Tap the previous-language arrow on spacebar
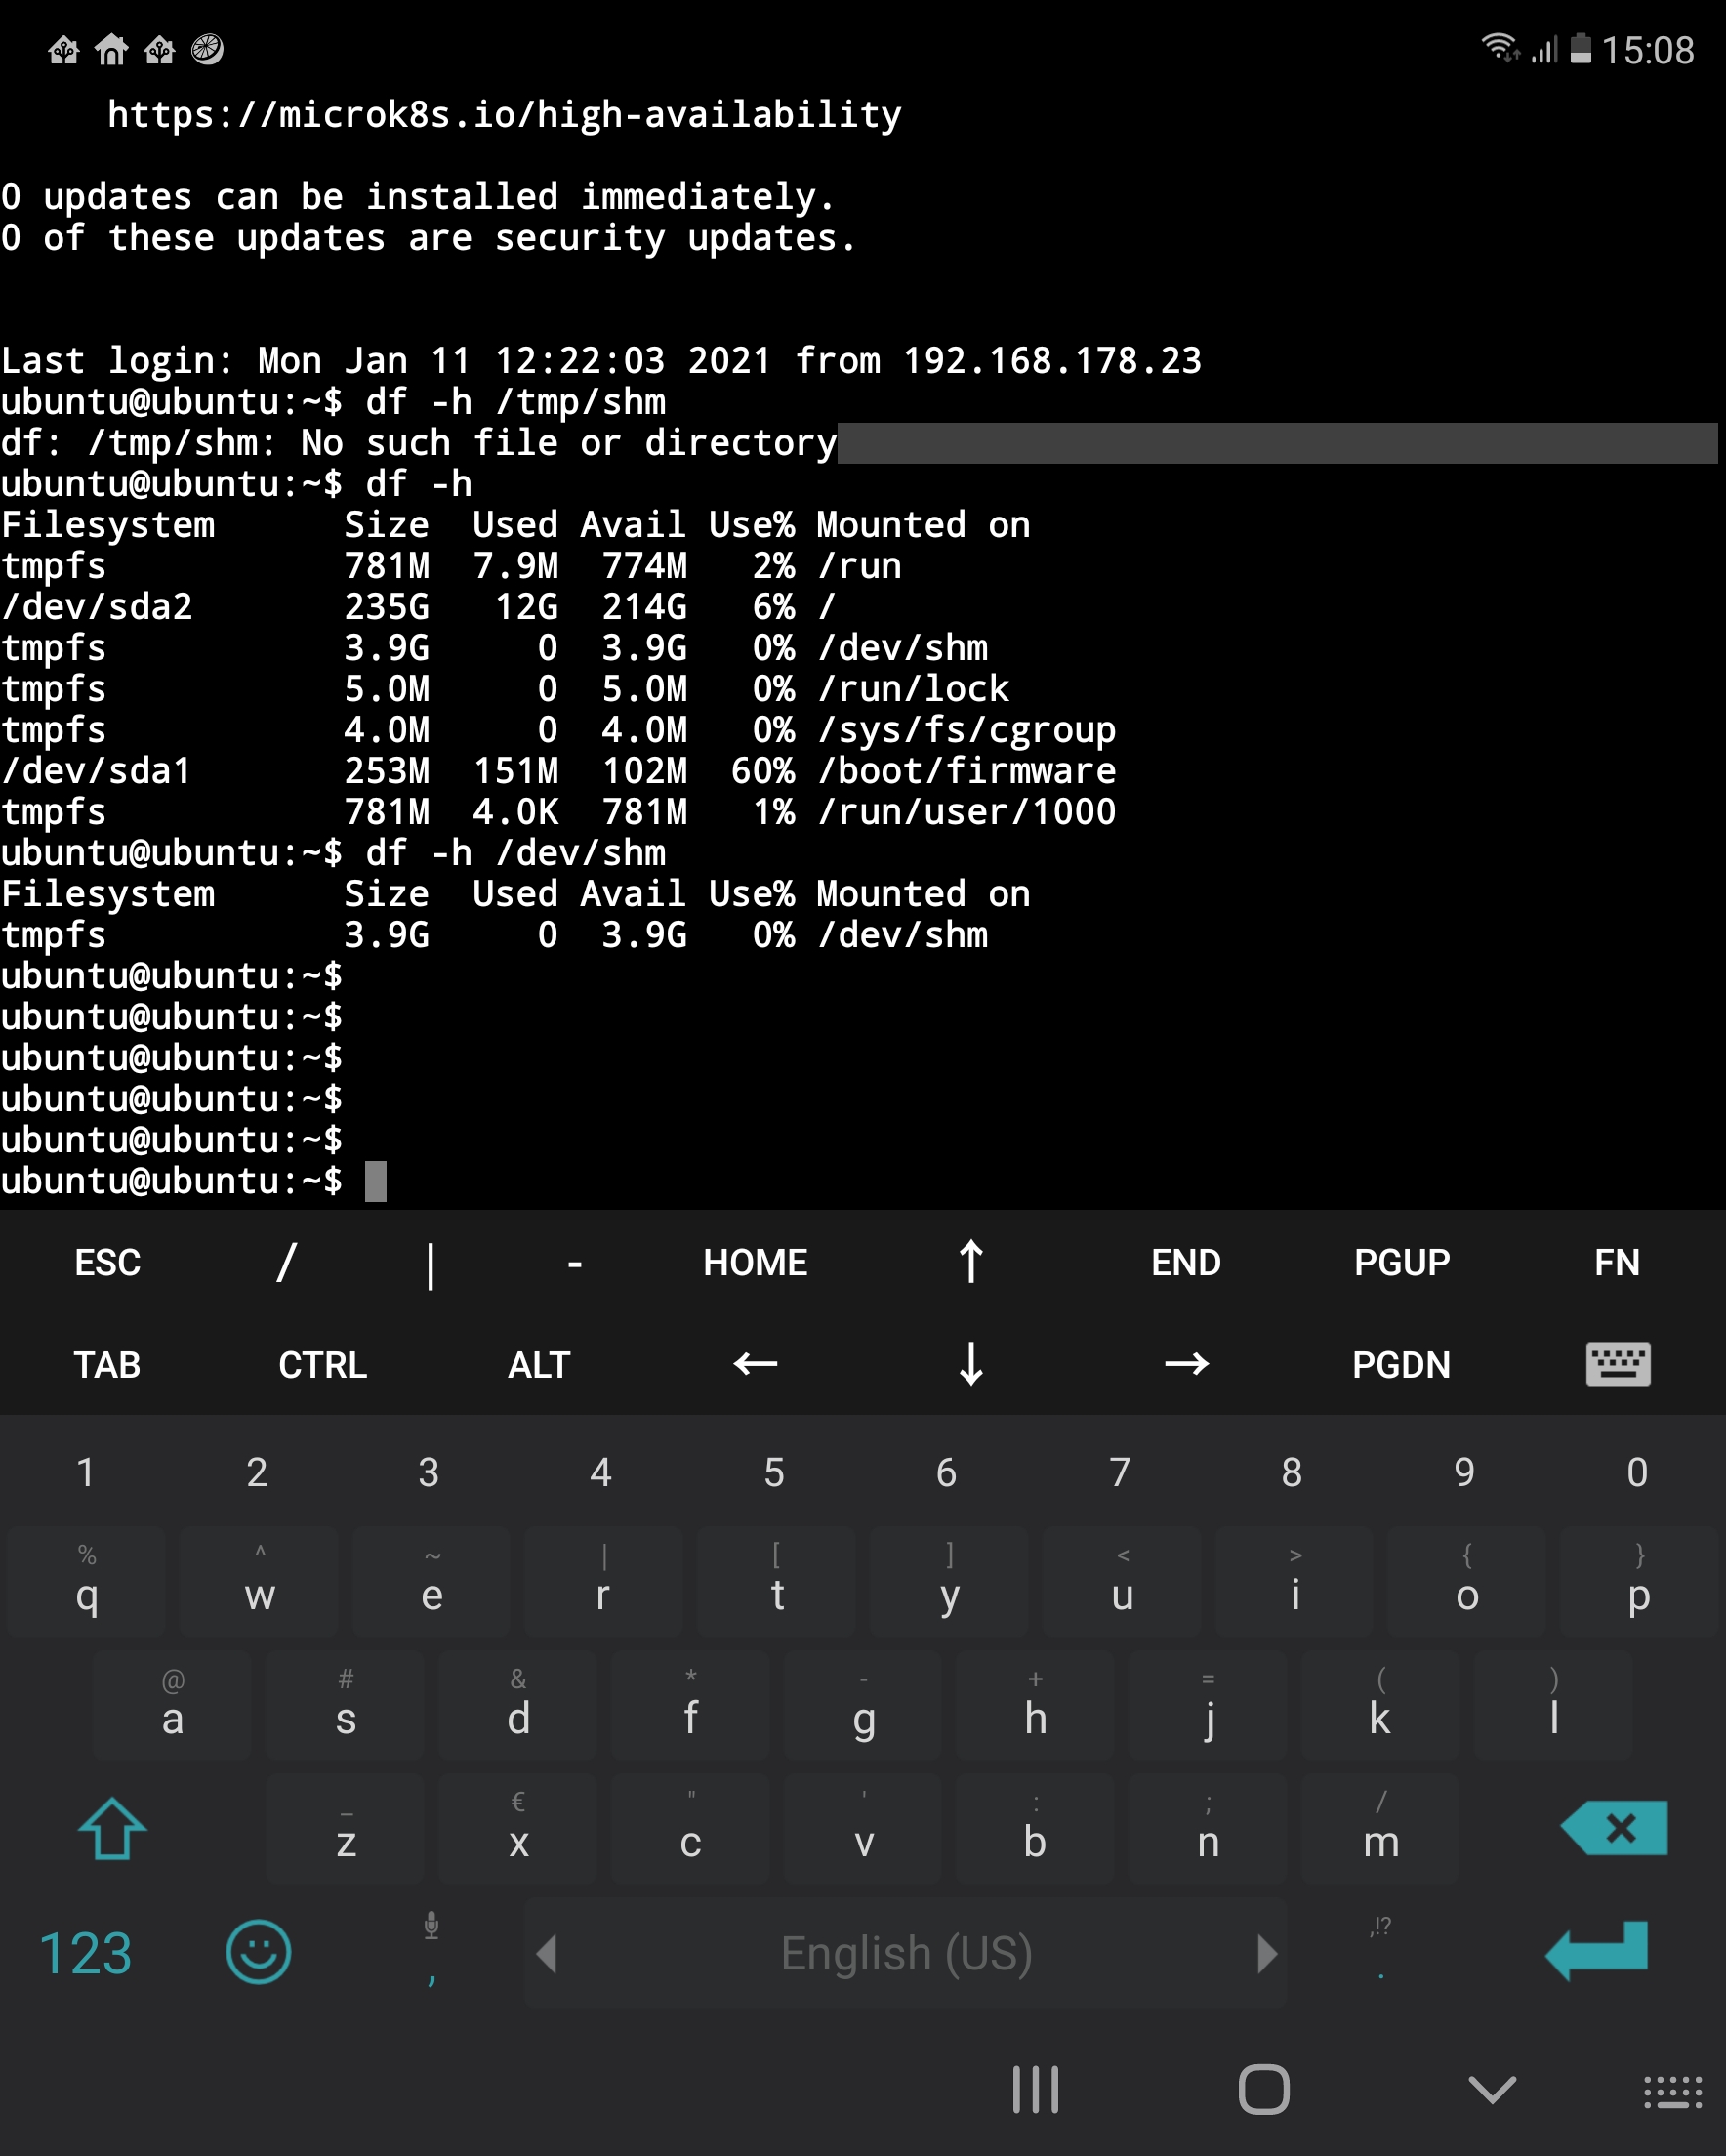Screen dimensions: 1726x2156 coord(546,1951)
